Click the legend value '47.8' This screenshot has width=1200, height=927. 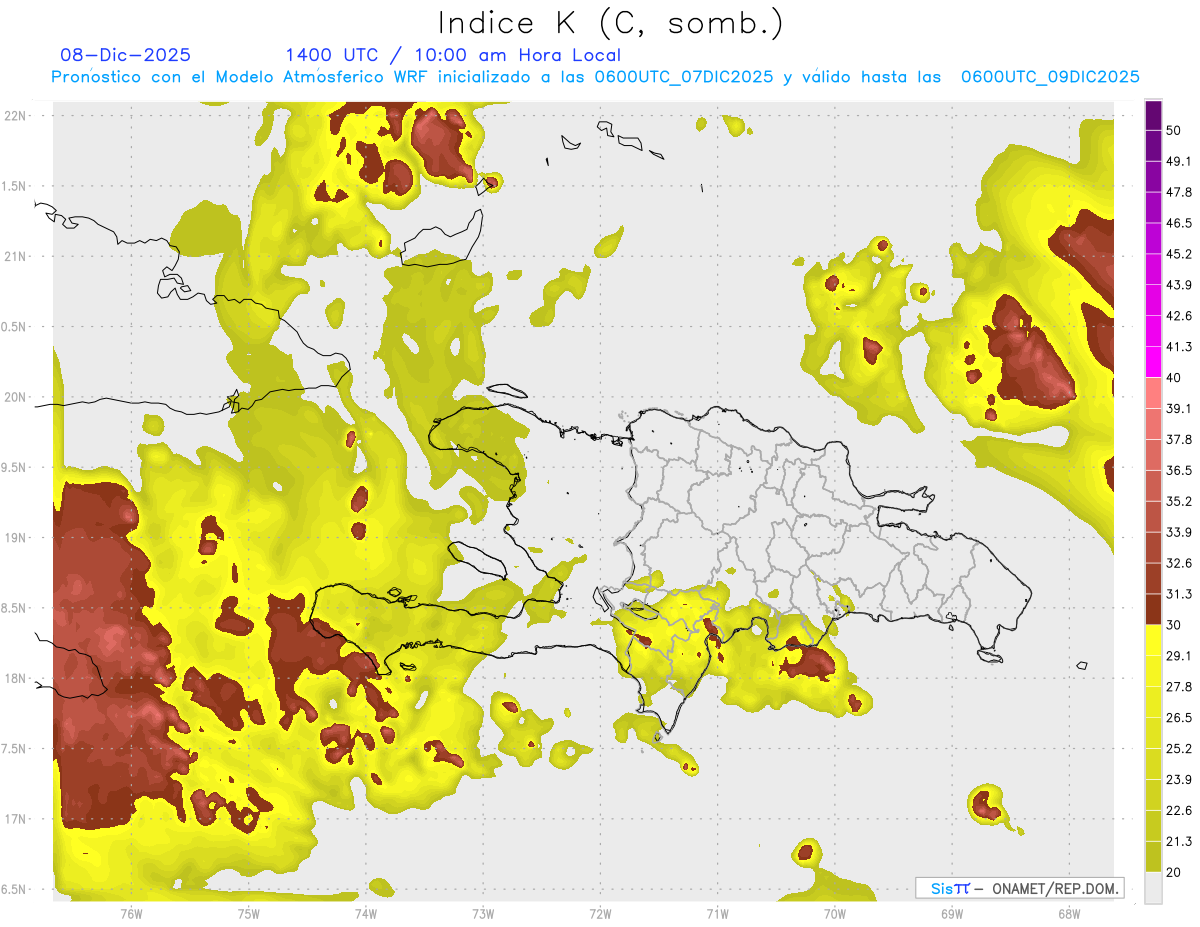pos(1179,192)
